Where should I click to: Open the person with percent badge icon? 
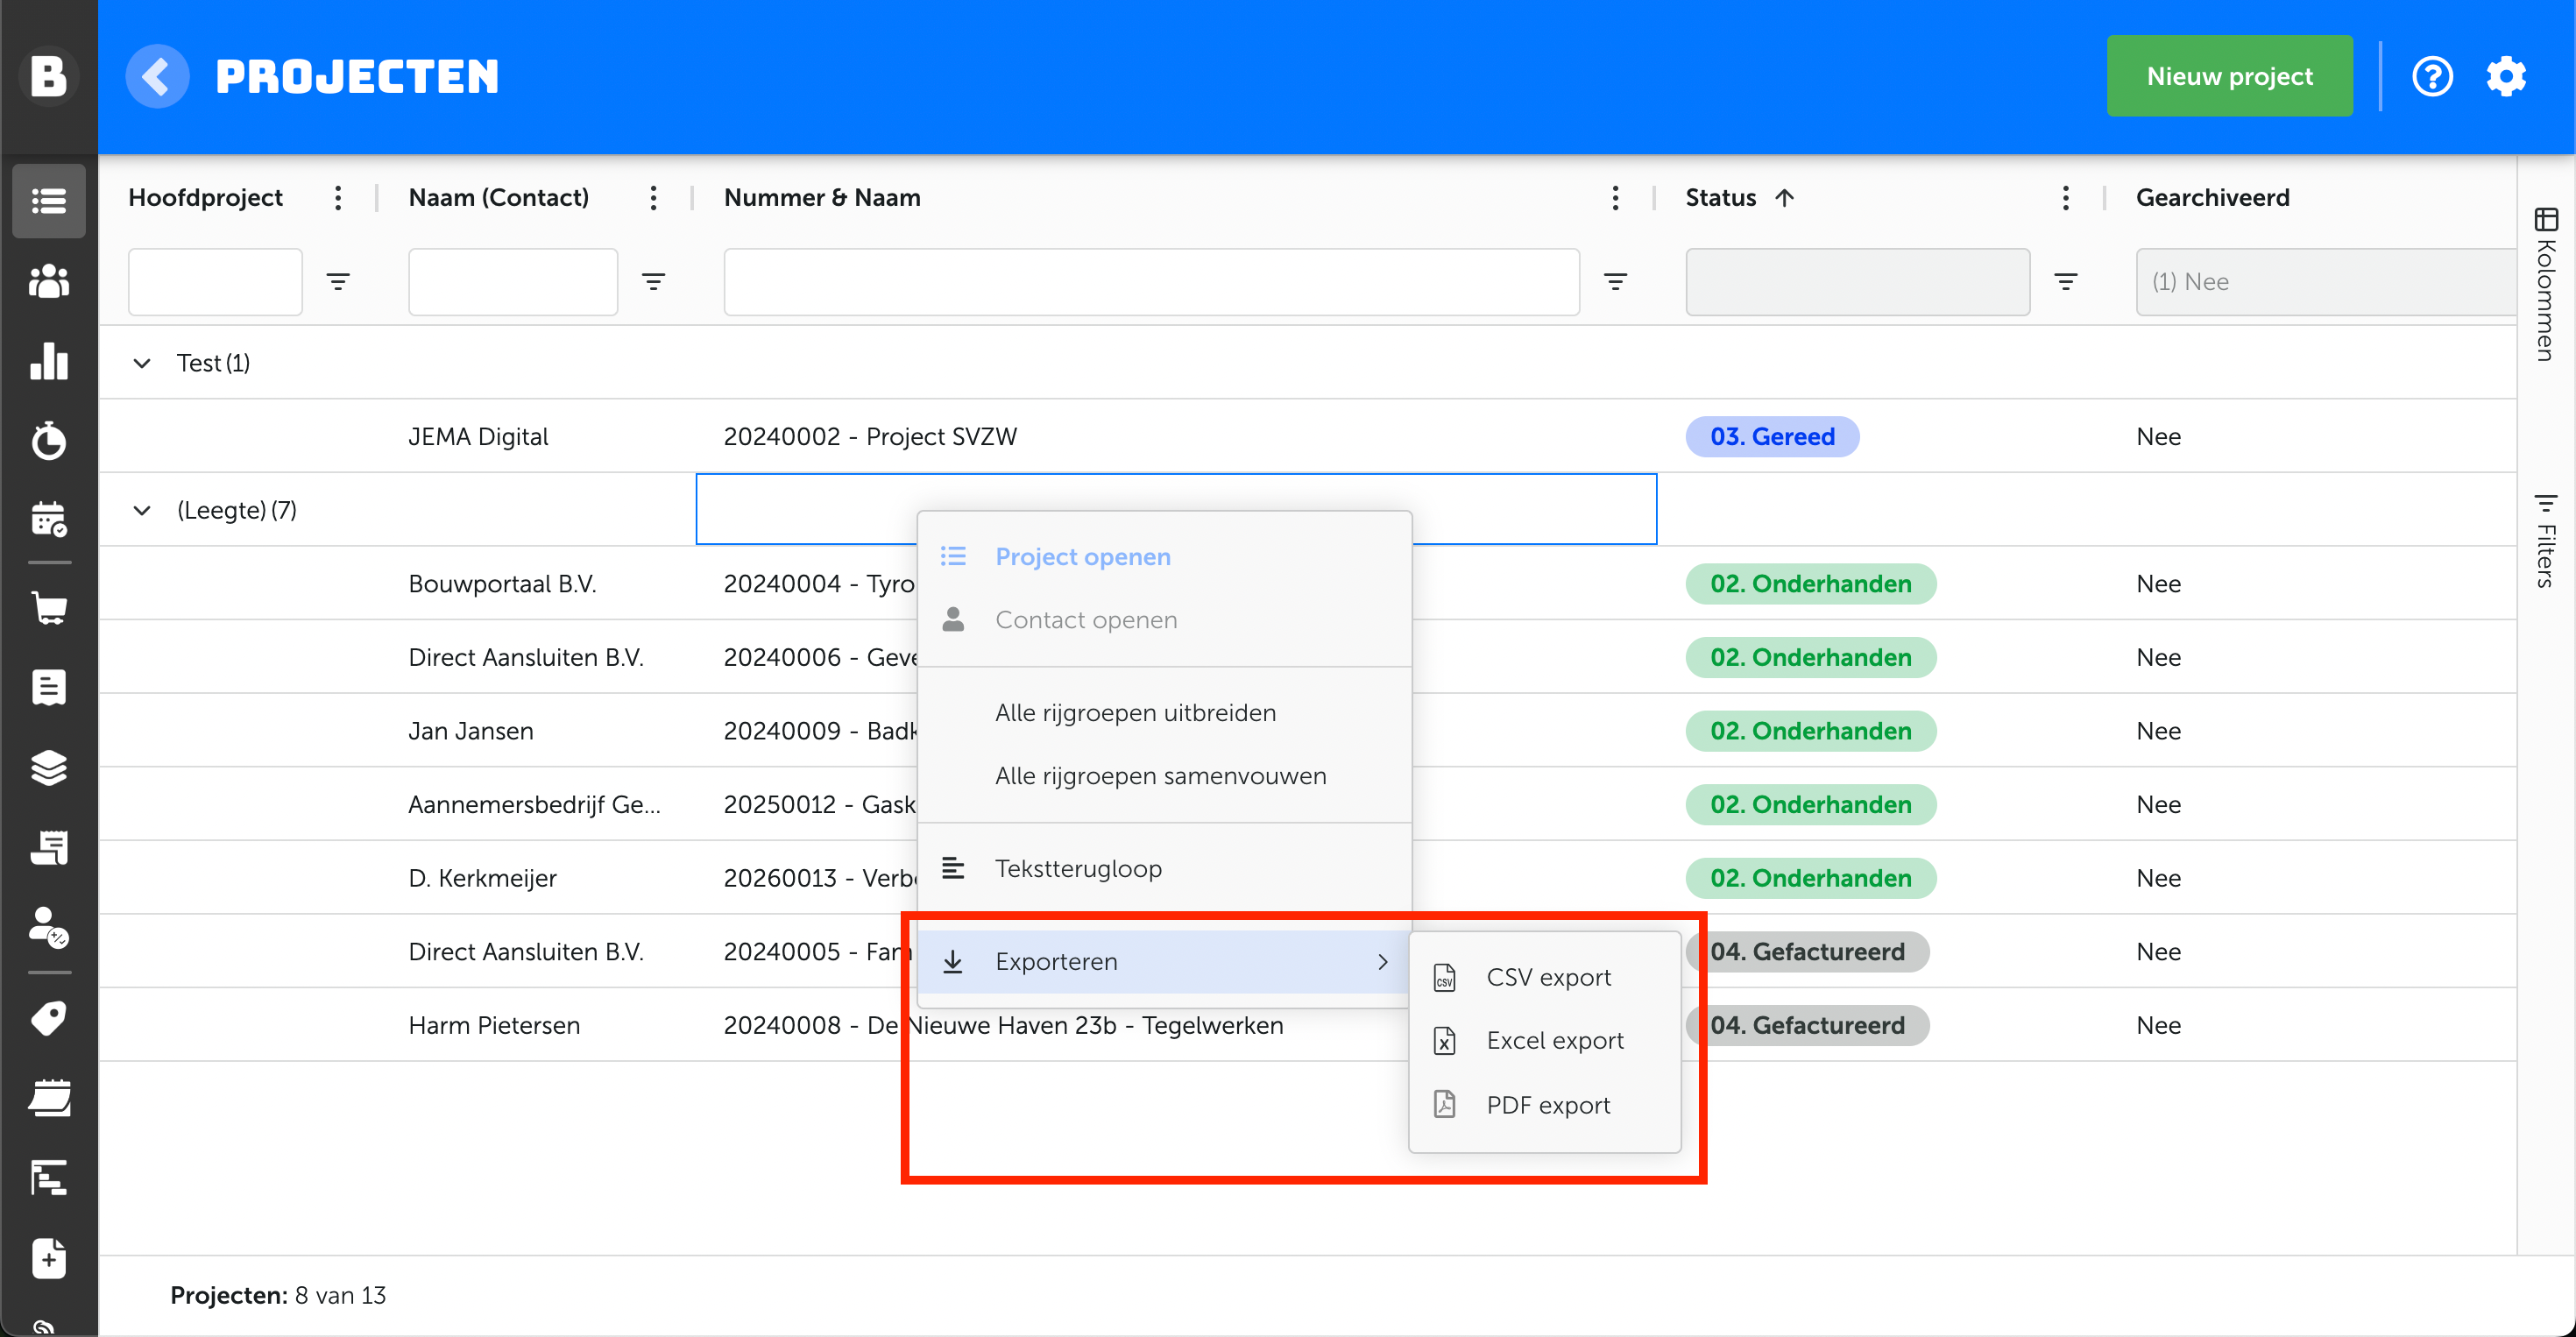(x=48, y=927)
